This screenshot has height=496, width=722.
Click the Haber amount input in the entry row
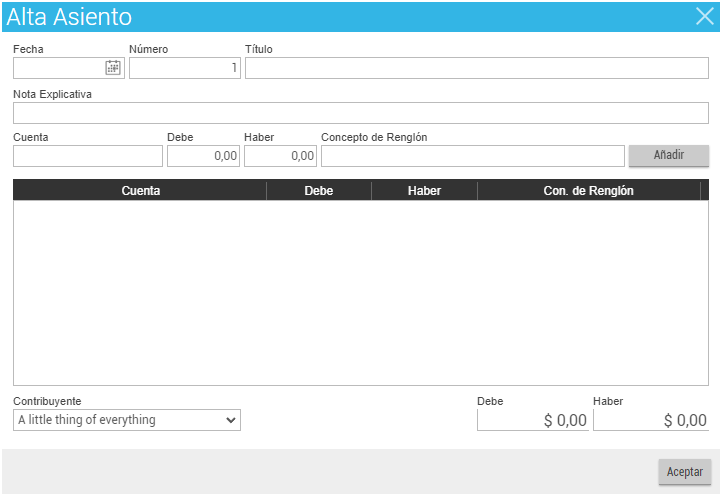coord(280,156)
